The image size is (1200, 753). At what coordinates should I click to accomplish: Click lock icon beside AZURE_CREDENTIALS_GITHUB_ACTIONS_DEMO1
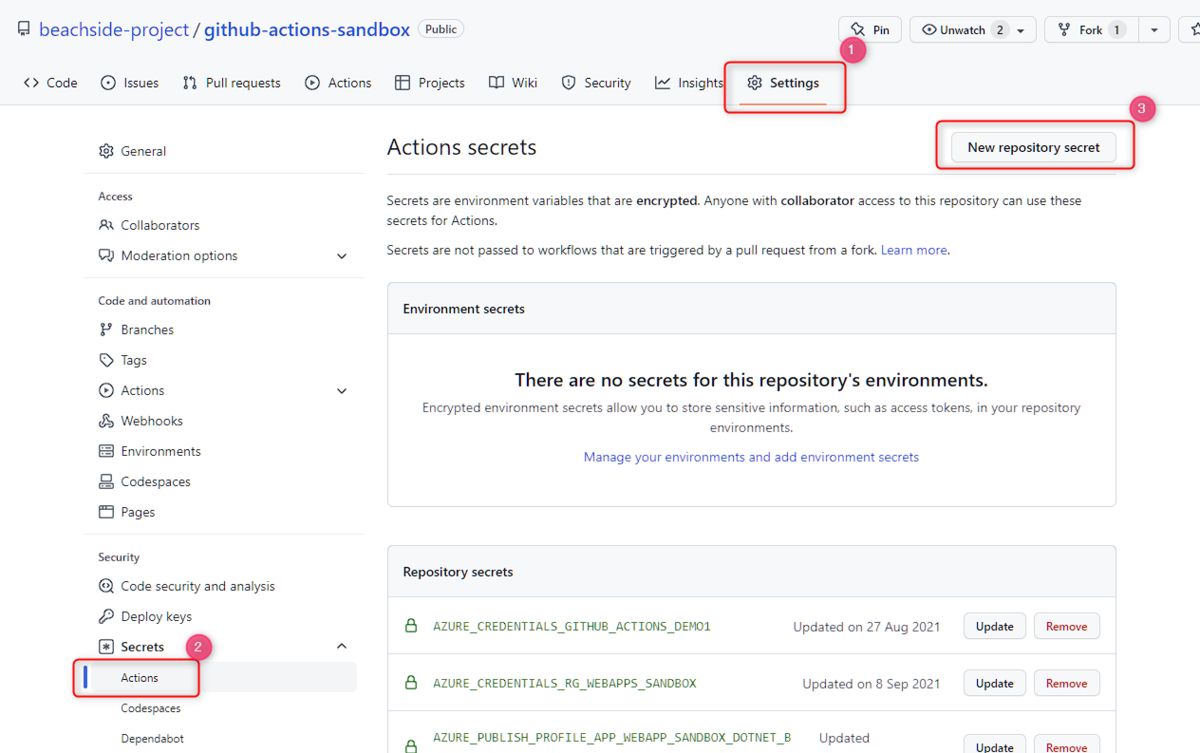[x=410, y=626]
